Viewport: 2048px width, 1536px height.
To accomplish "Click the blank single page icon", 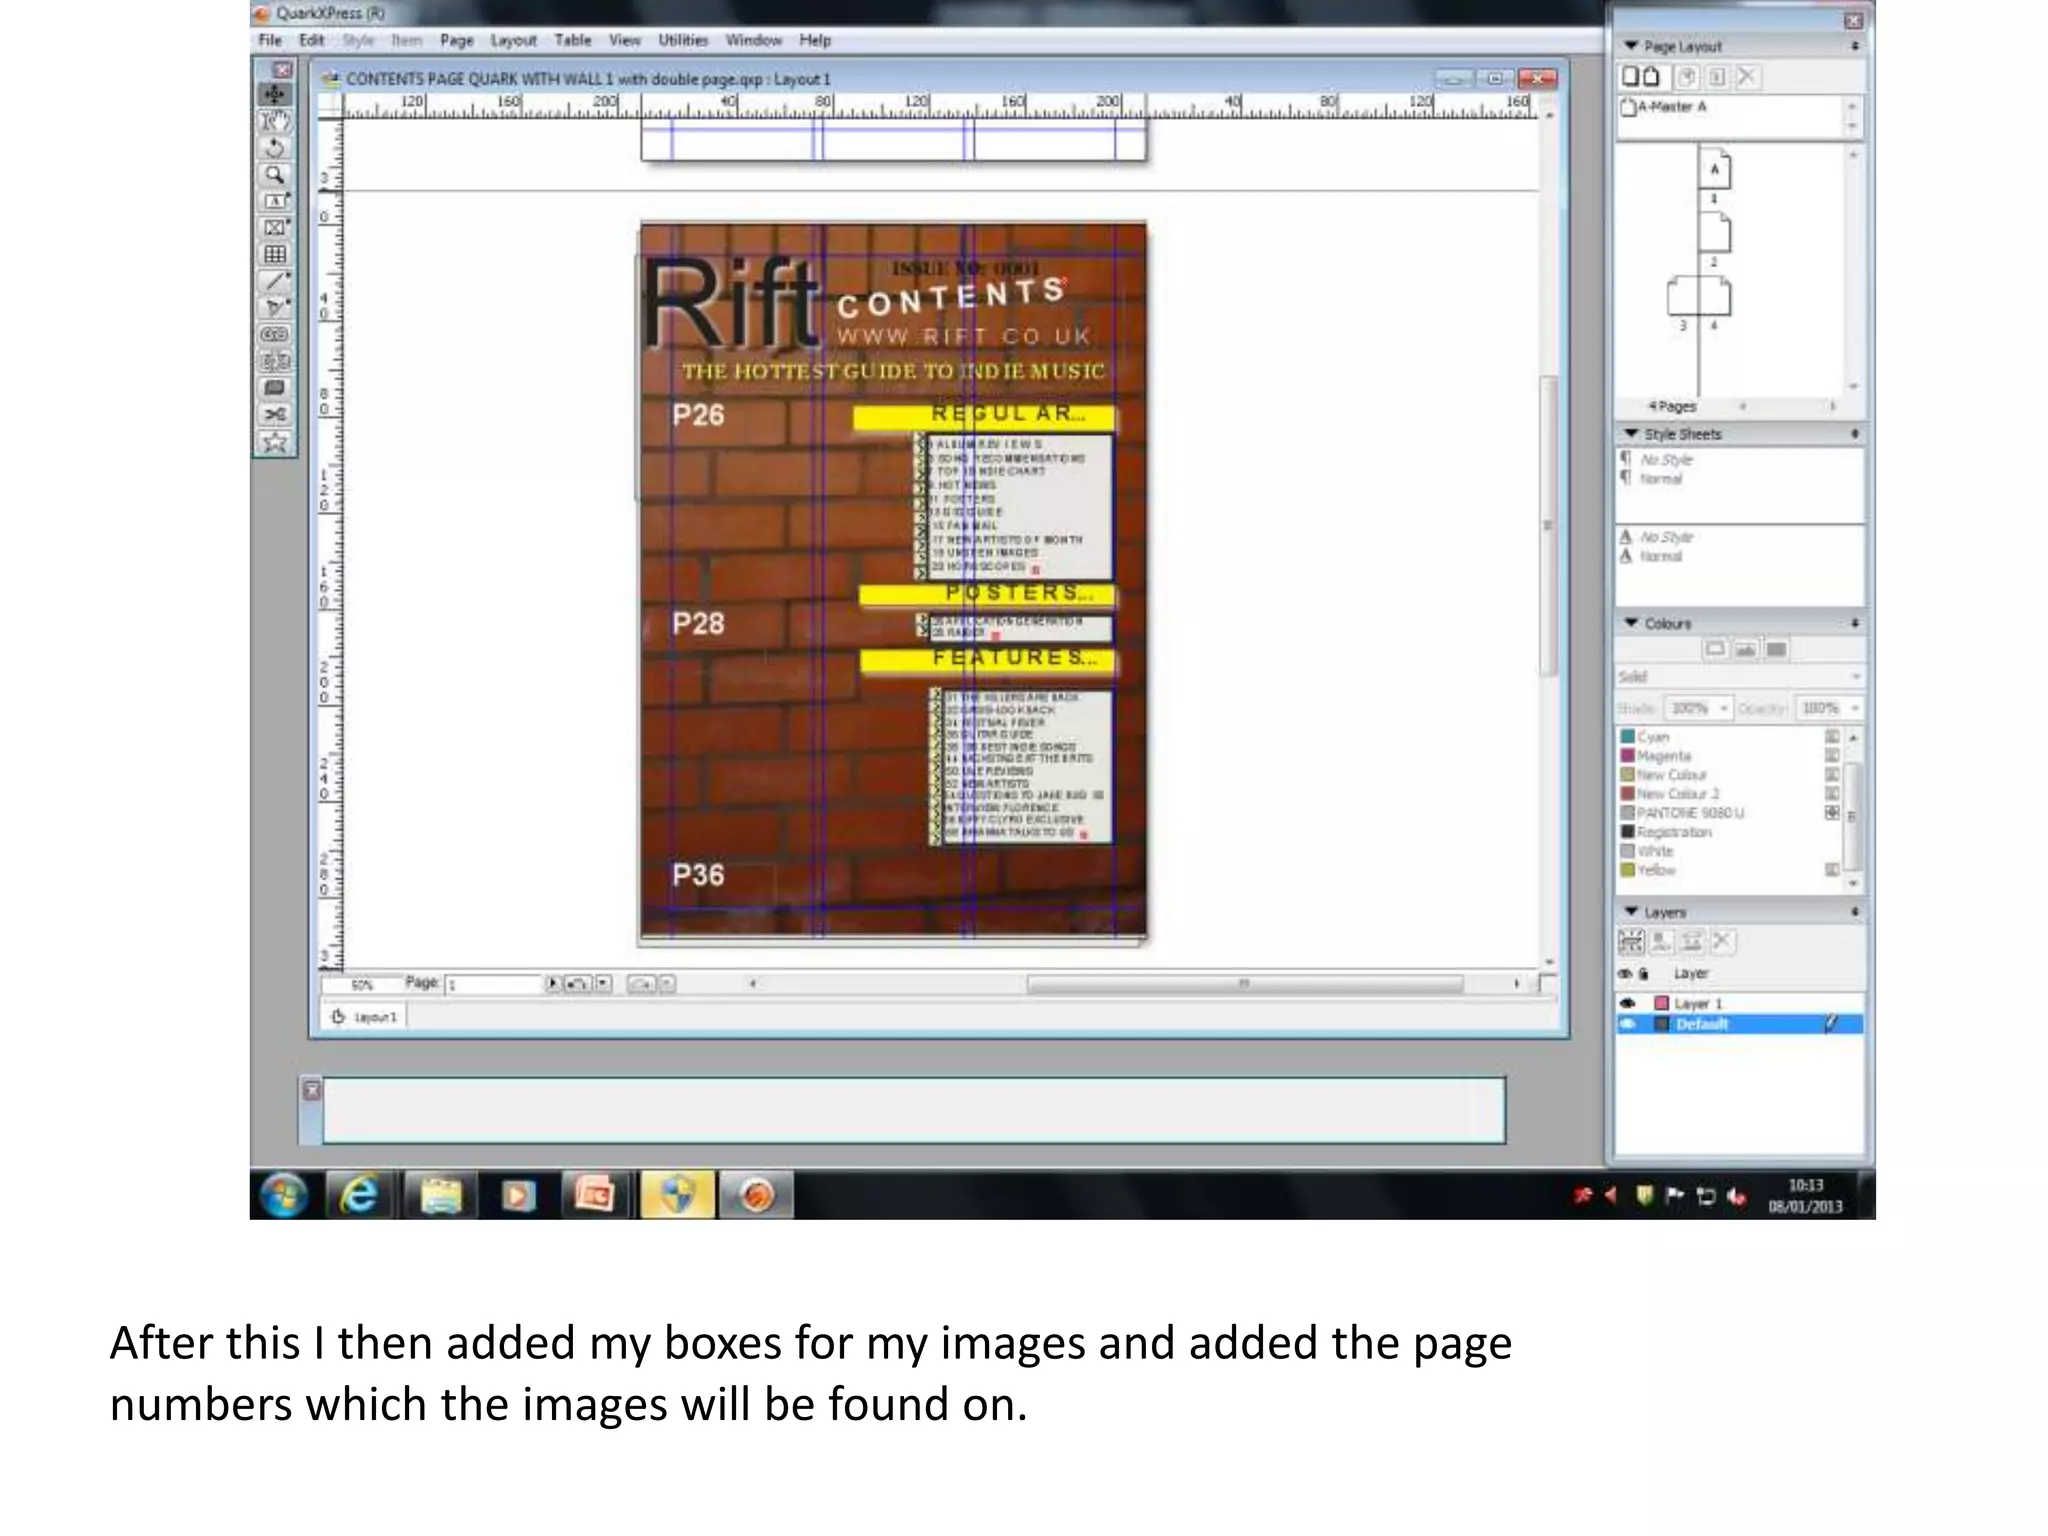I will [x=1630, y=76].
